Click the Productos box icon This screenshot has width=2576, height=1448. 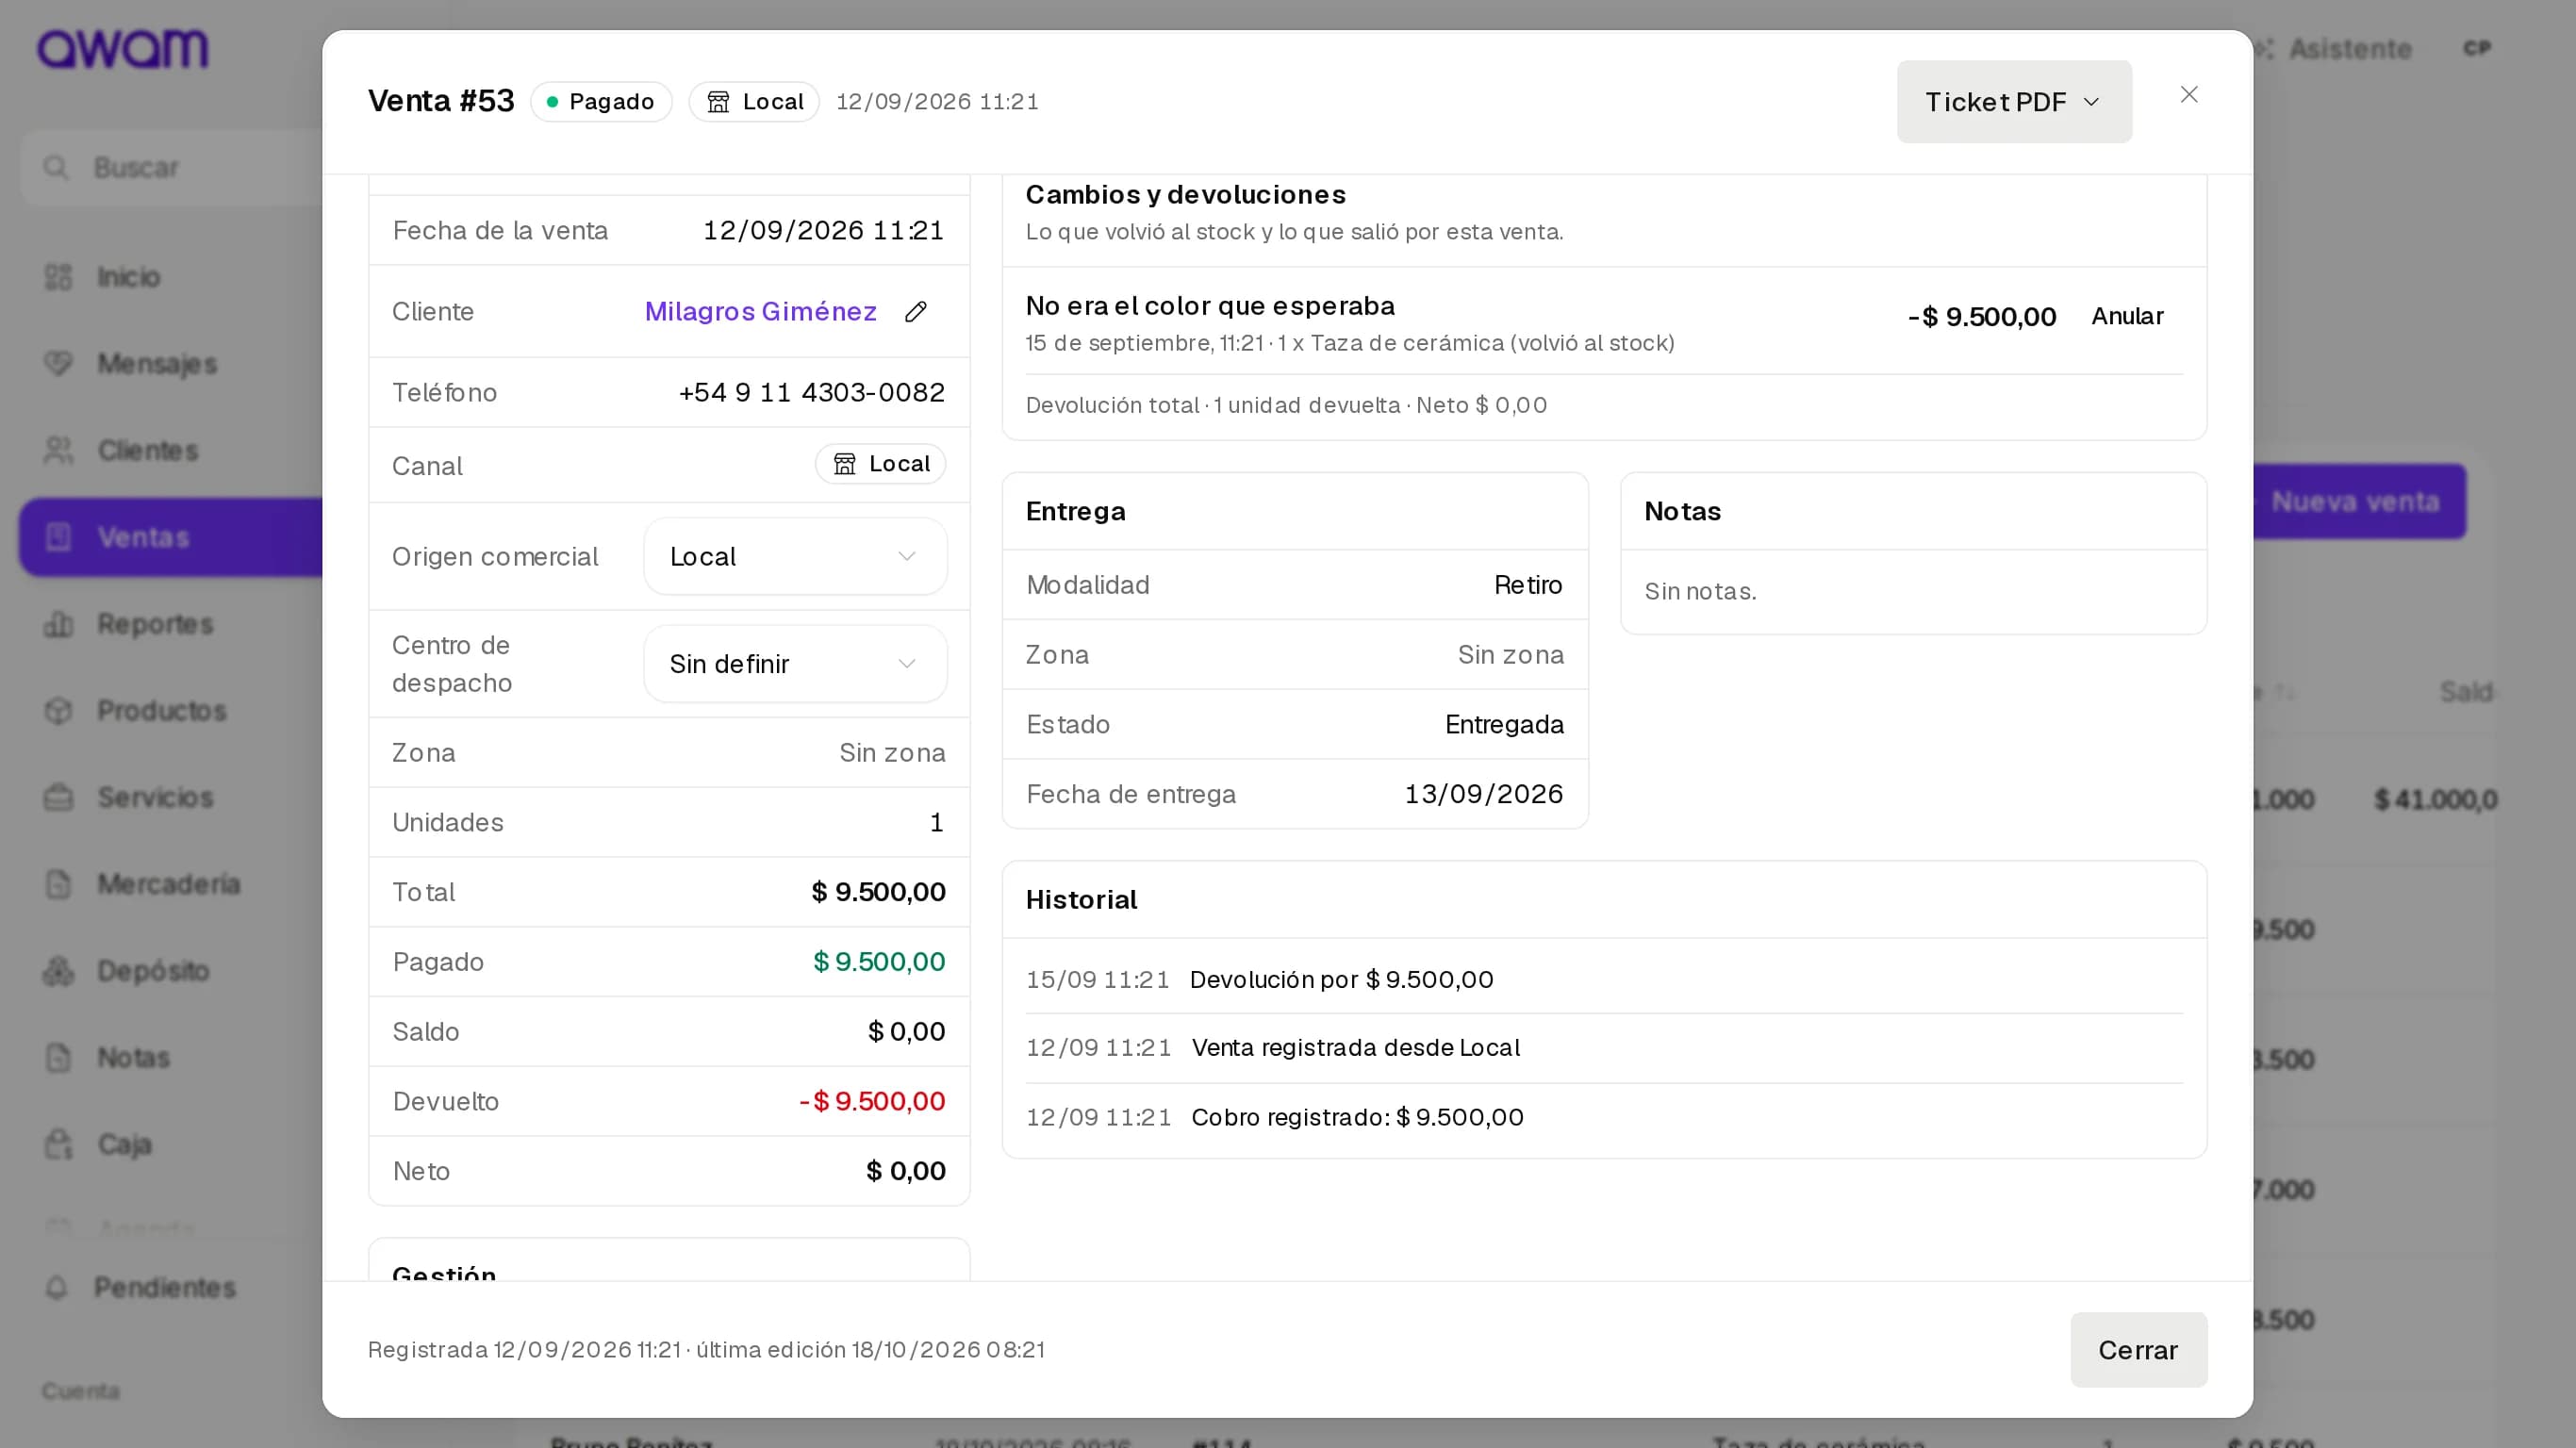click(59, 711)
